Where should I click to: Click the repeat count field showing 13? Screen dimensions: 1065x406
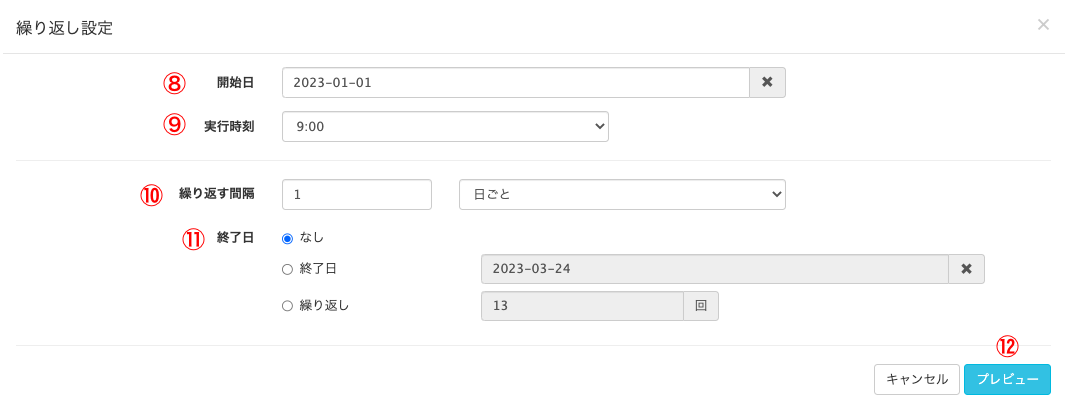582,306
